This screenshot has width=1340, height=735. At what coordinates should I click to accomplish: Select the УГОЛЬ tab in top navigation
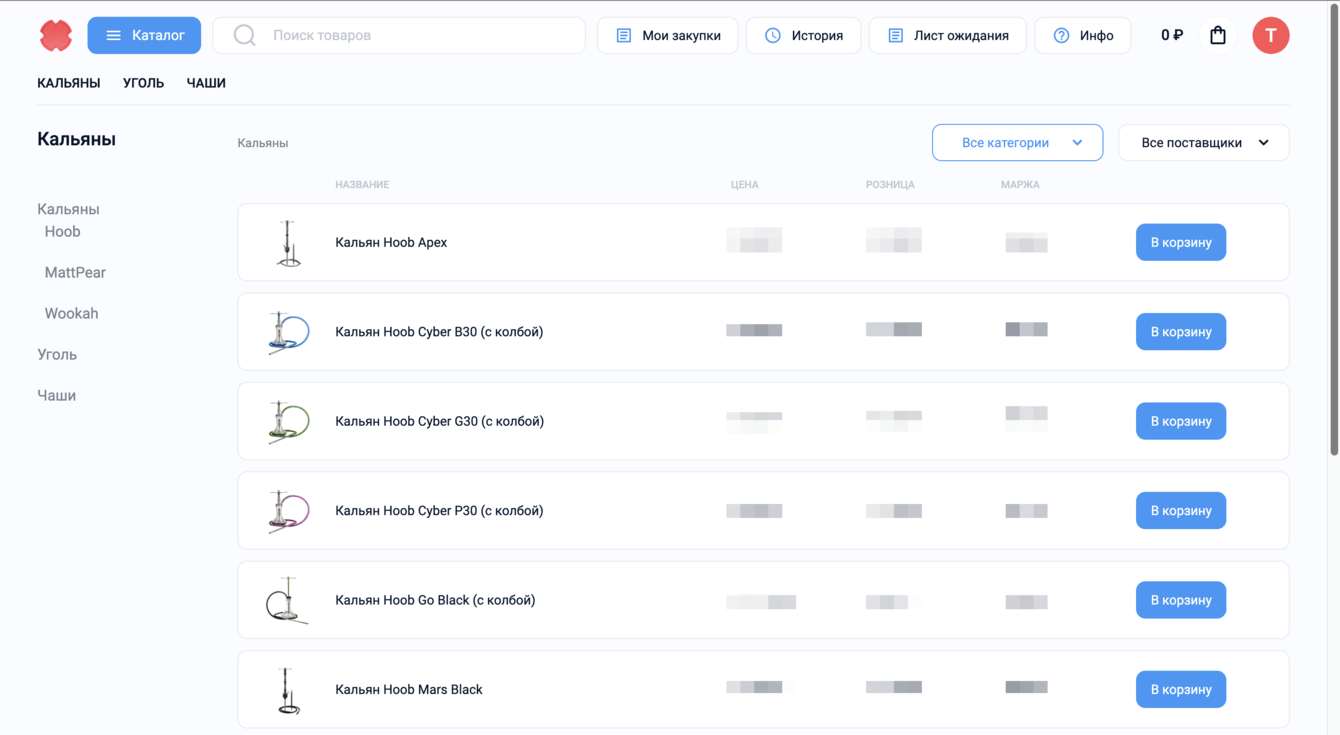(x=143, y=83)
